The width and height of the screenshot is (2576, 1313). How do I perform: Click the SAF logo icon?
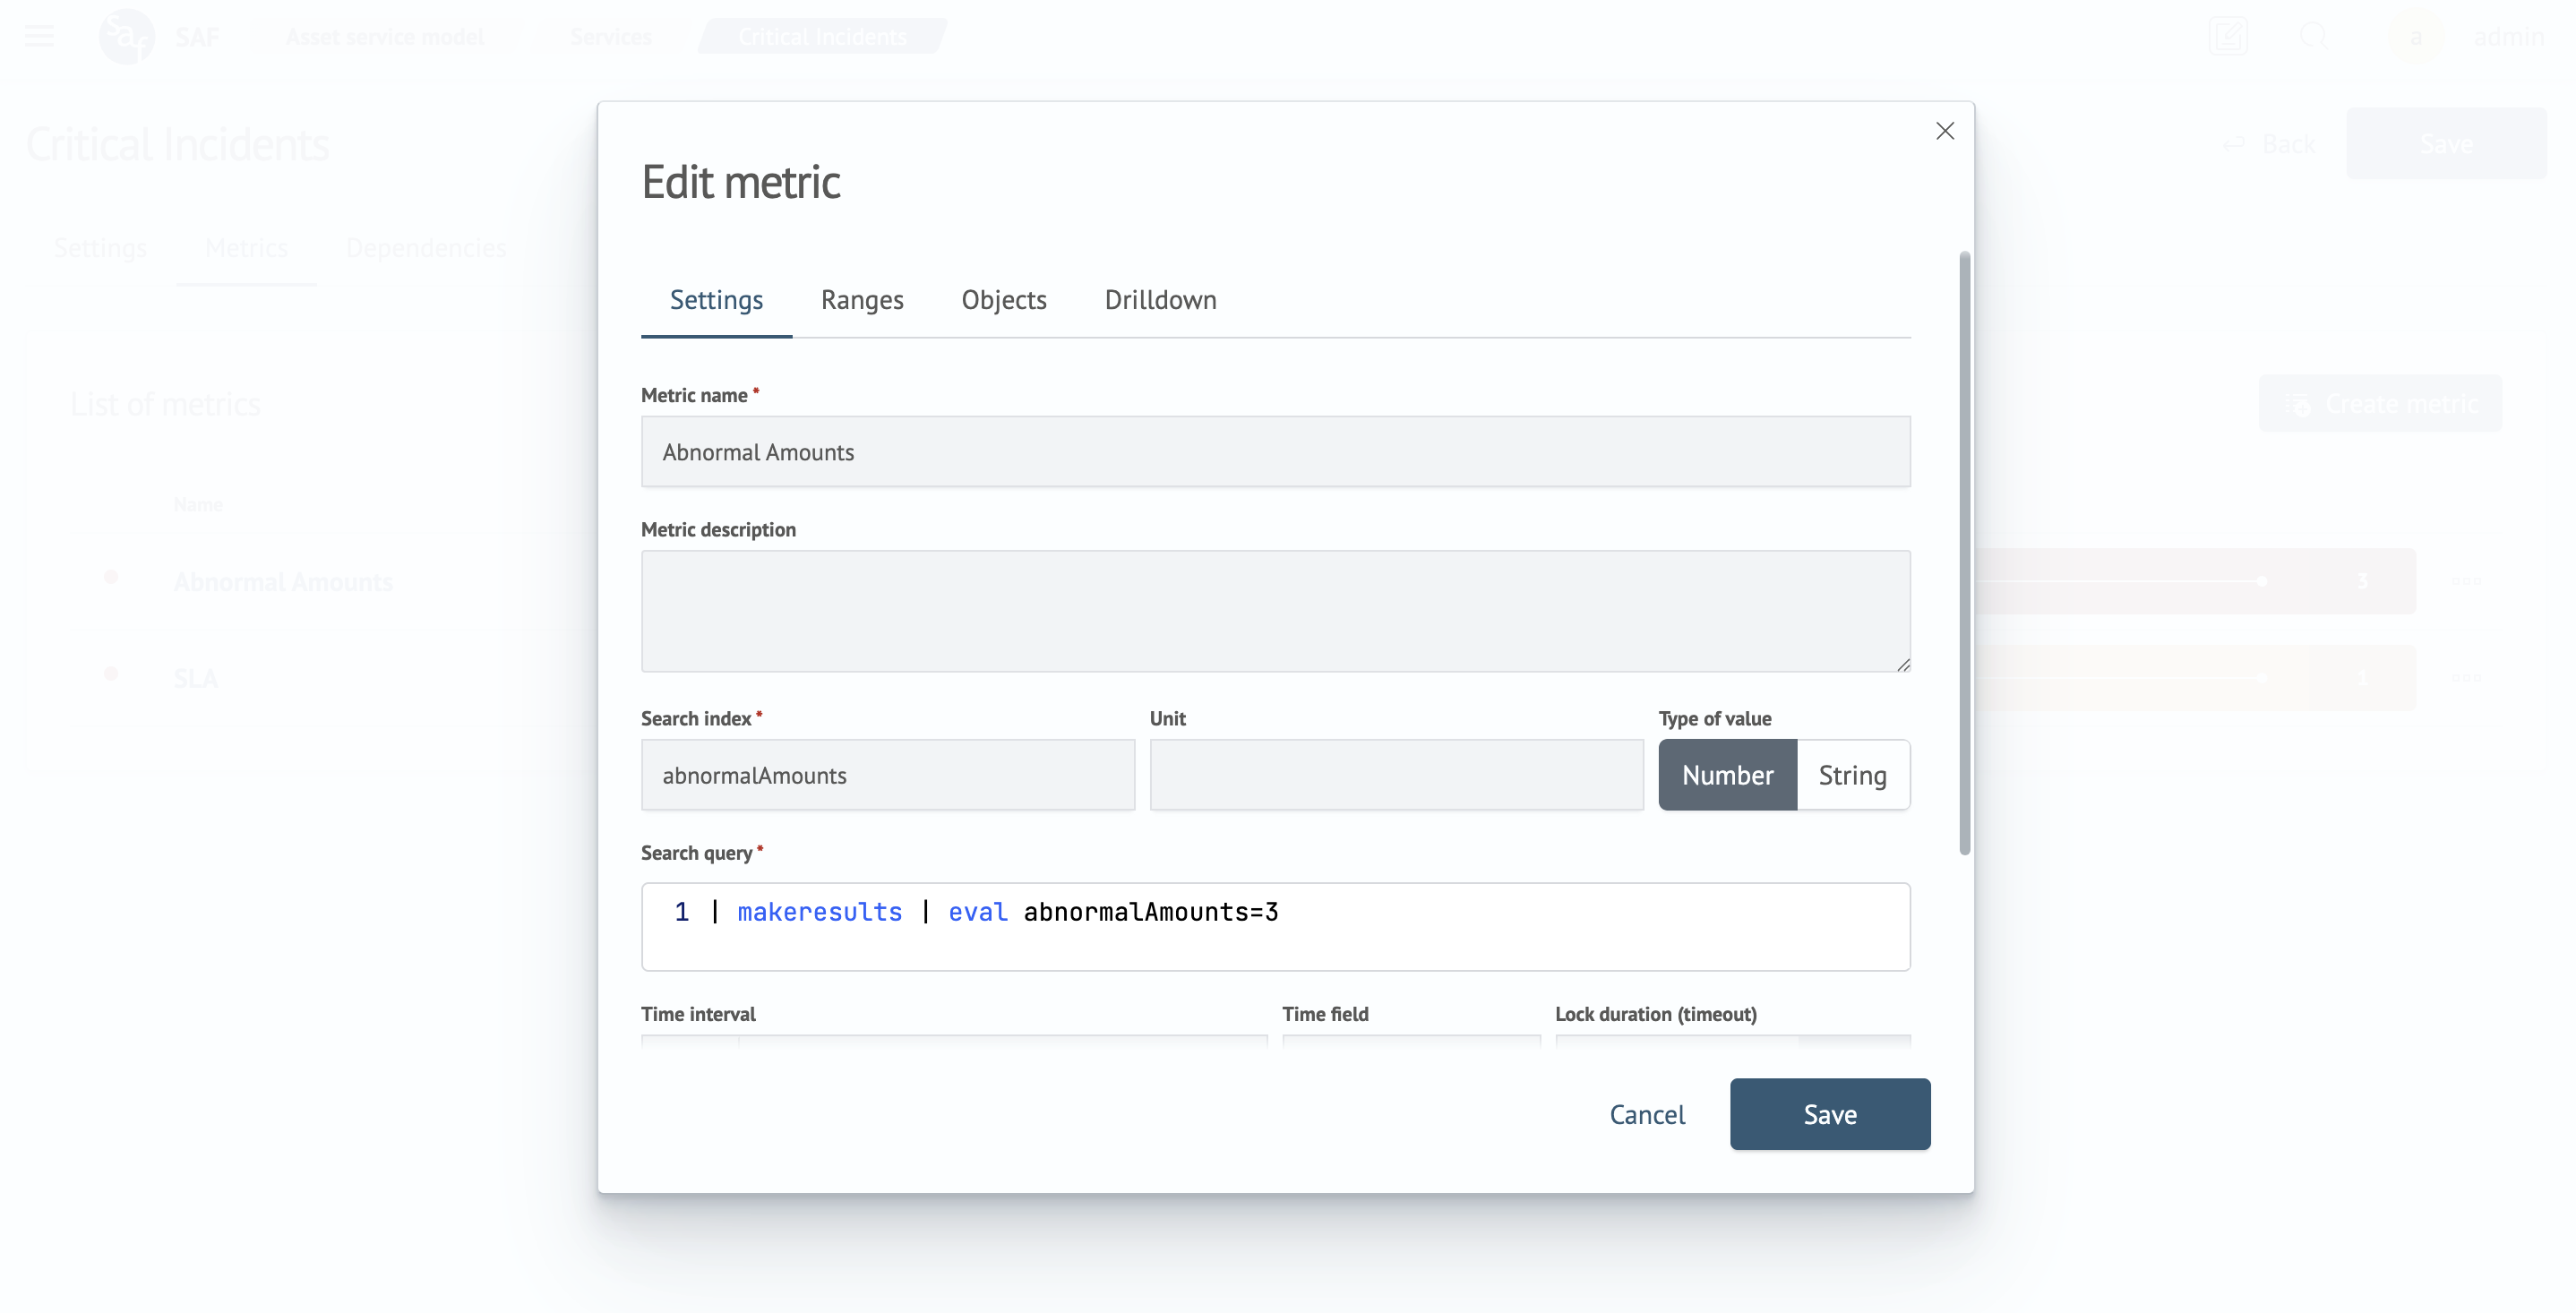[127, 37]
